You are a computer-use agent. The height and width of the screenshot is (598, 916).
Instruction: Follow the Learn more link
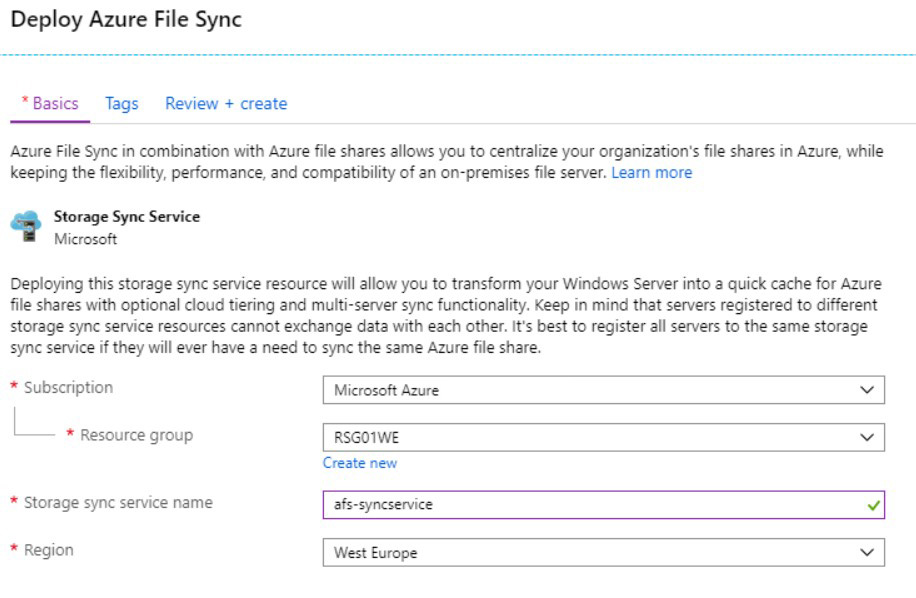tap(651, 173)
